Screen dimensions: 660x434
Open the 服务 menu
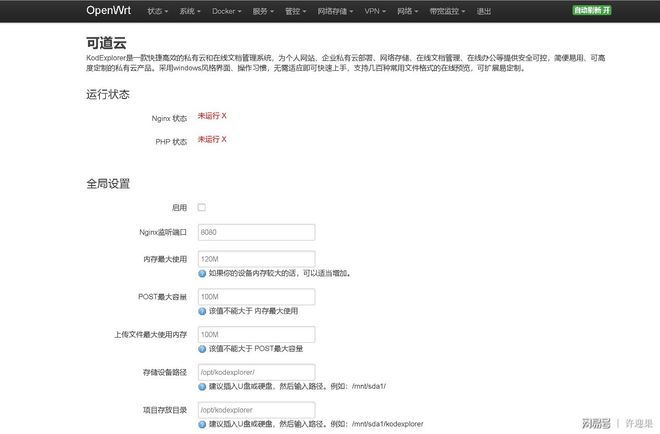(x=263, y=12)
